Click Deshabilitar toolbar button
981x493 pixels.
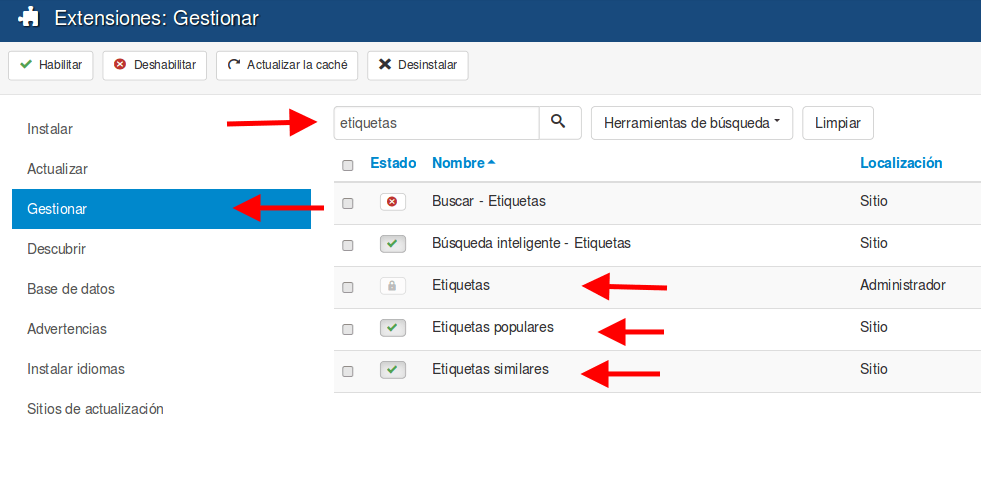click(x=155, y=65)
